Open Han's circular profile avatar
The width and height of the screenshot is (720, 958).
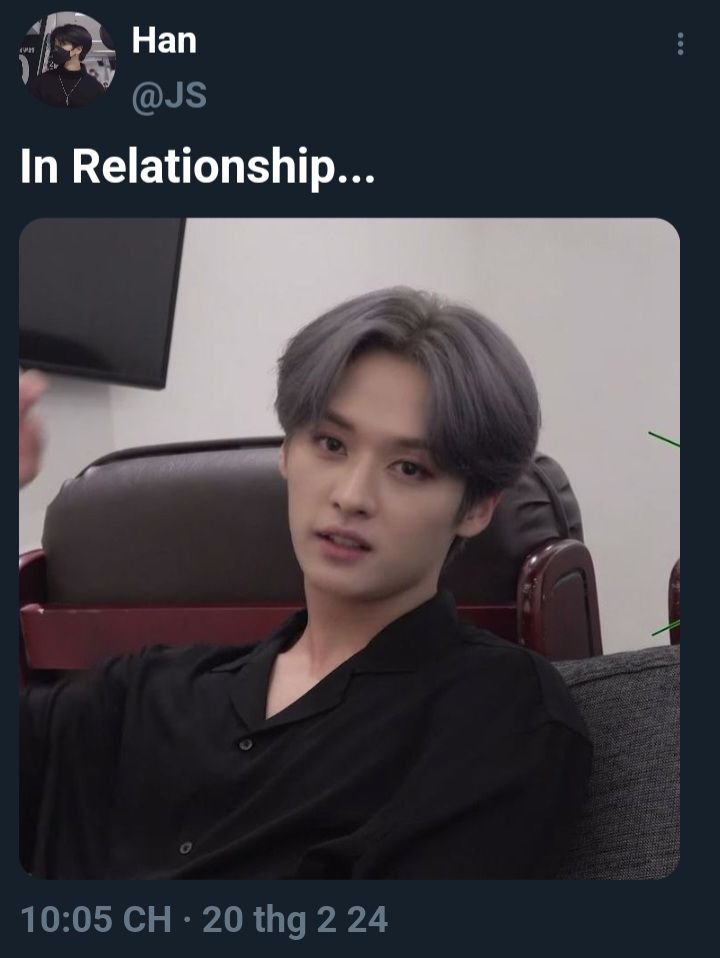(x=67, y=60)
